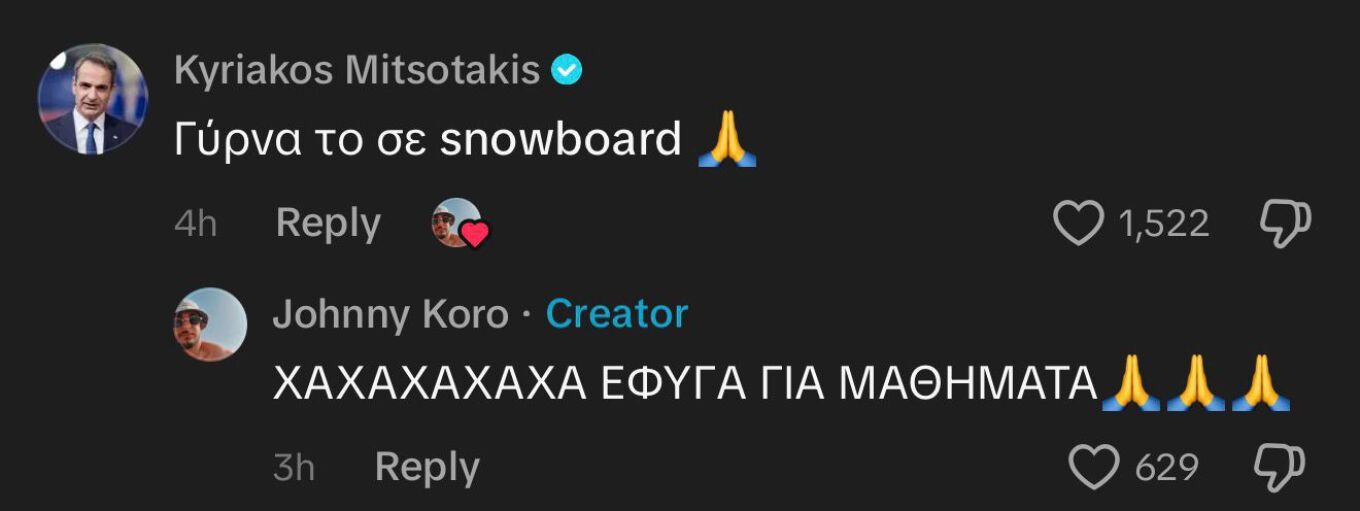
Task: Open Kyriakos Mitsotakis profile picture
Action: point(92,99)
